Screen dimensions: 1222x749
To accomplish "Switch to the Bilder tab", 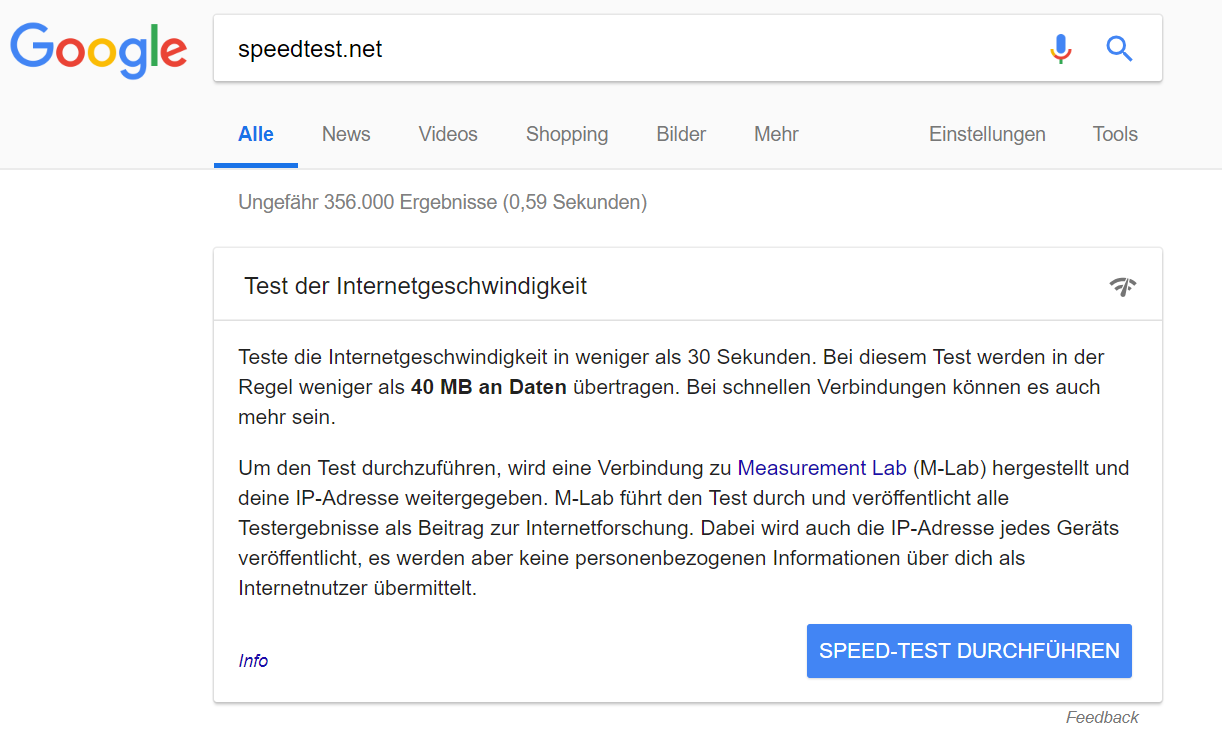I will click(680, 133).
